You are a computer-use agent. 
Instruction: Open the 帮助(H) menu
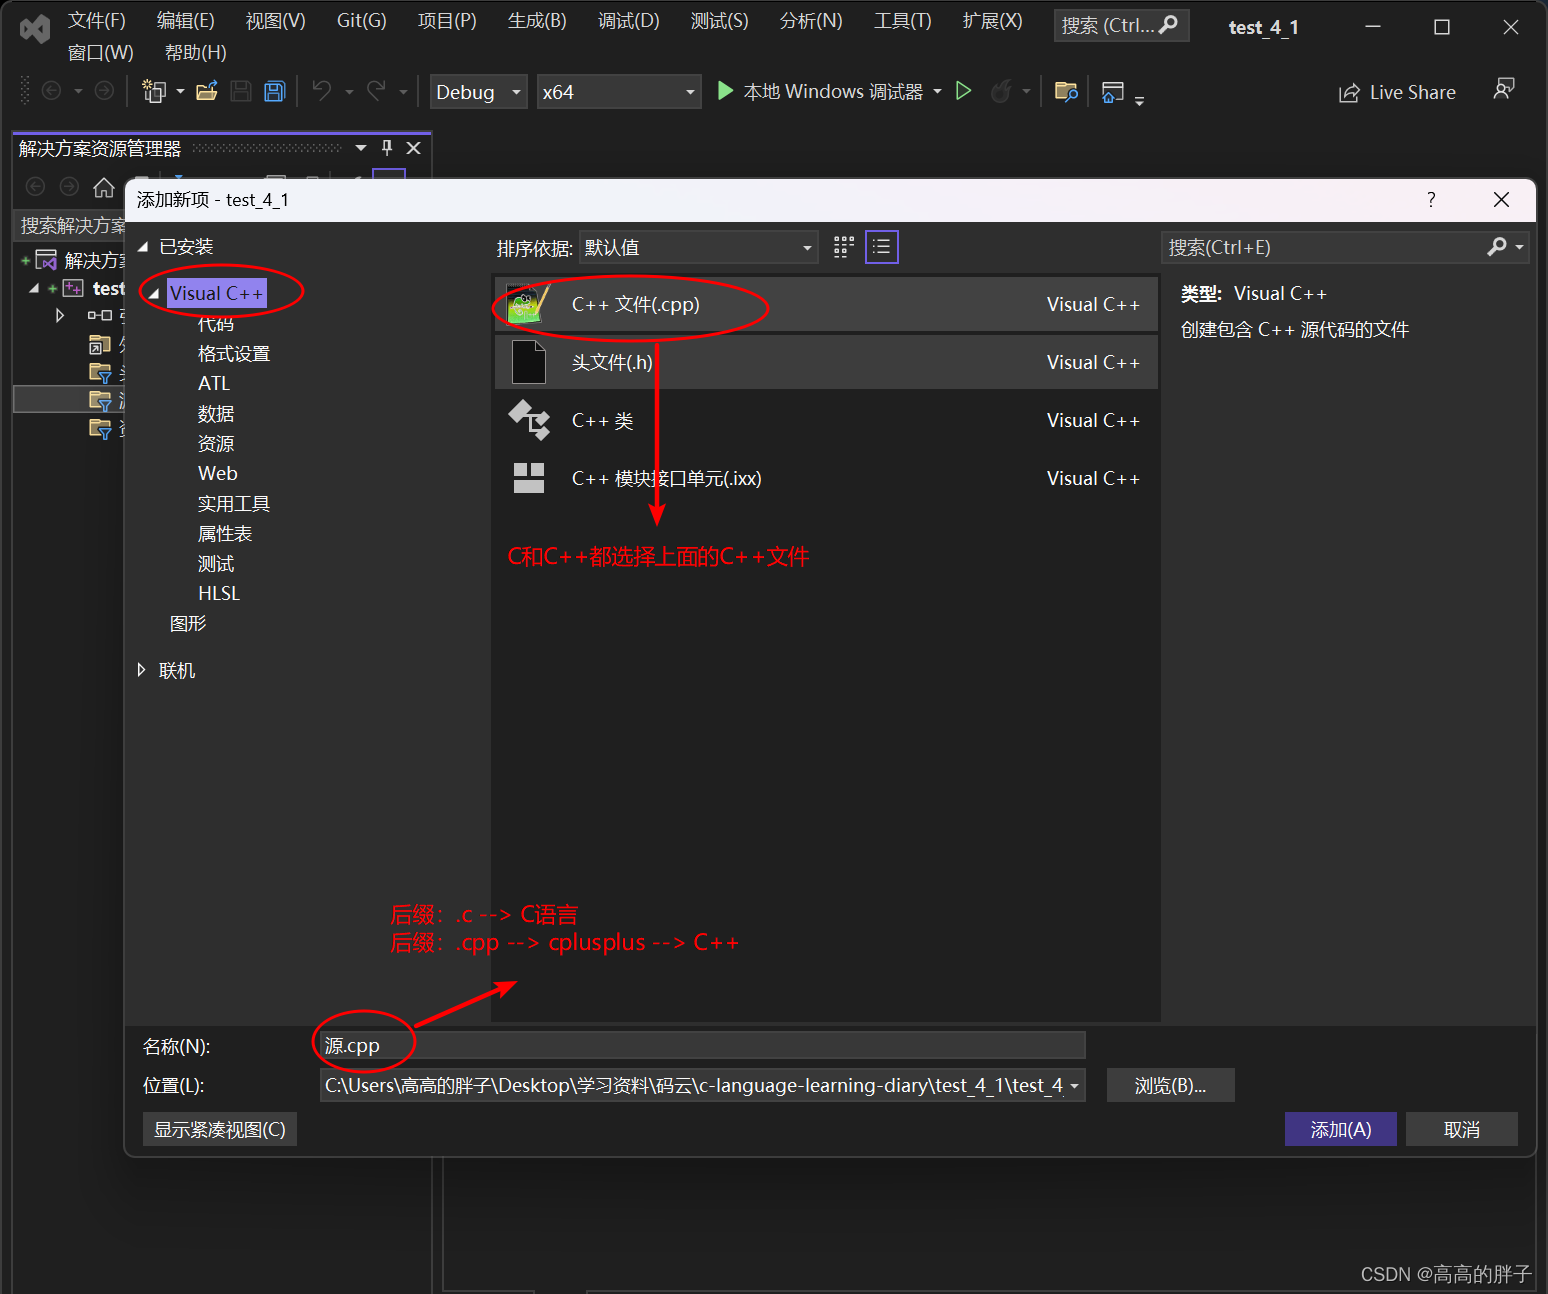(196, 52)
